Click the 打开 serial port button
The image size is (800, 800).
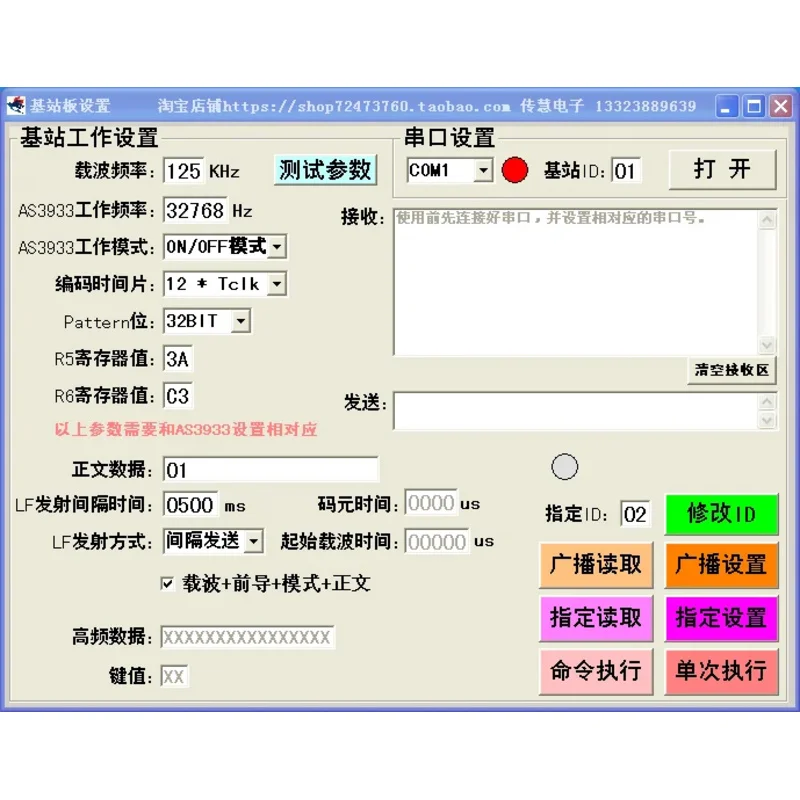722,169
